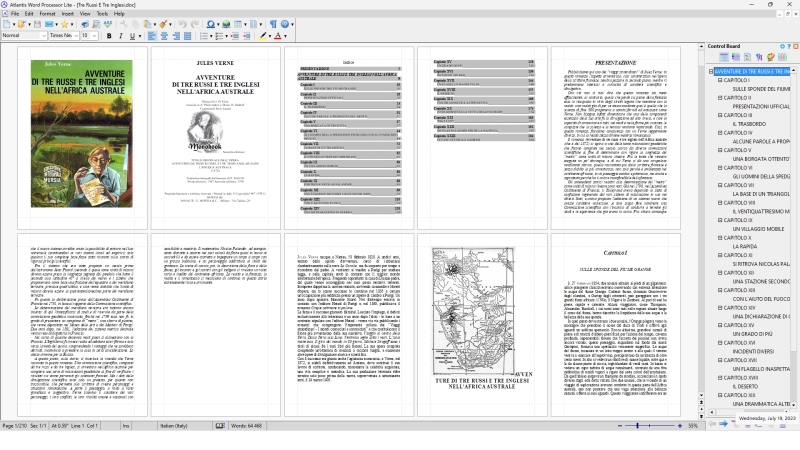
Task: Open second Control Board panel icon
Action: tap(736, 57)
